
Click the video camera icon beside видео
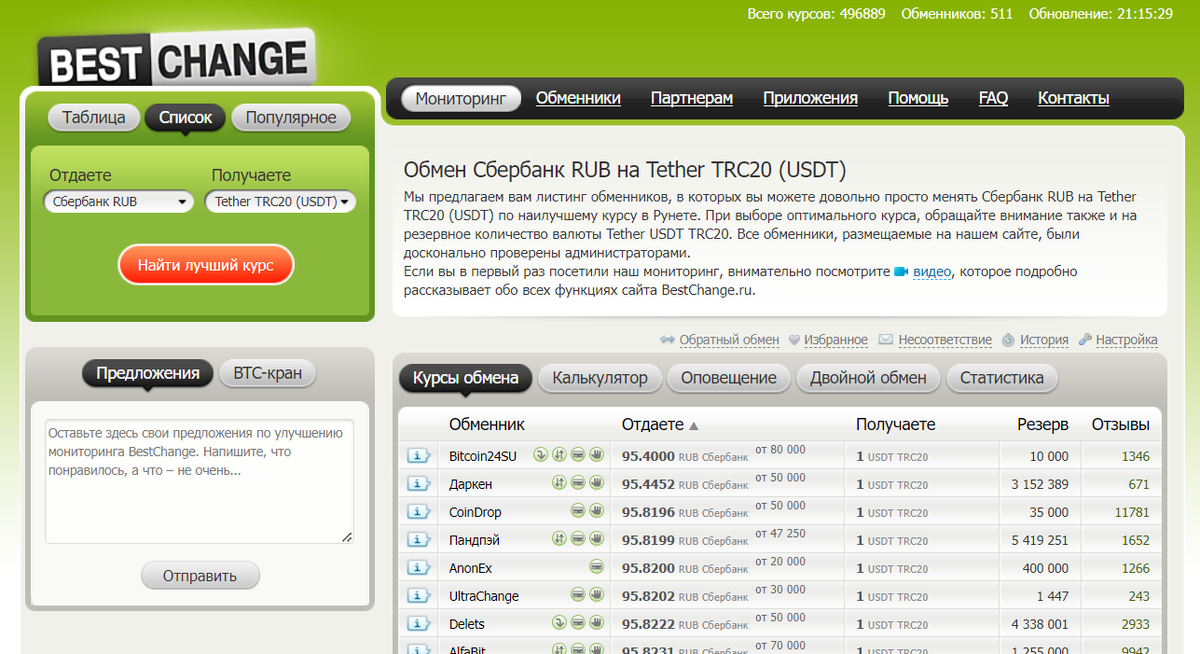pyautogui.click(x=901, y=272)
